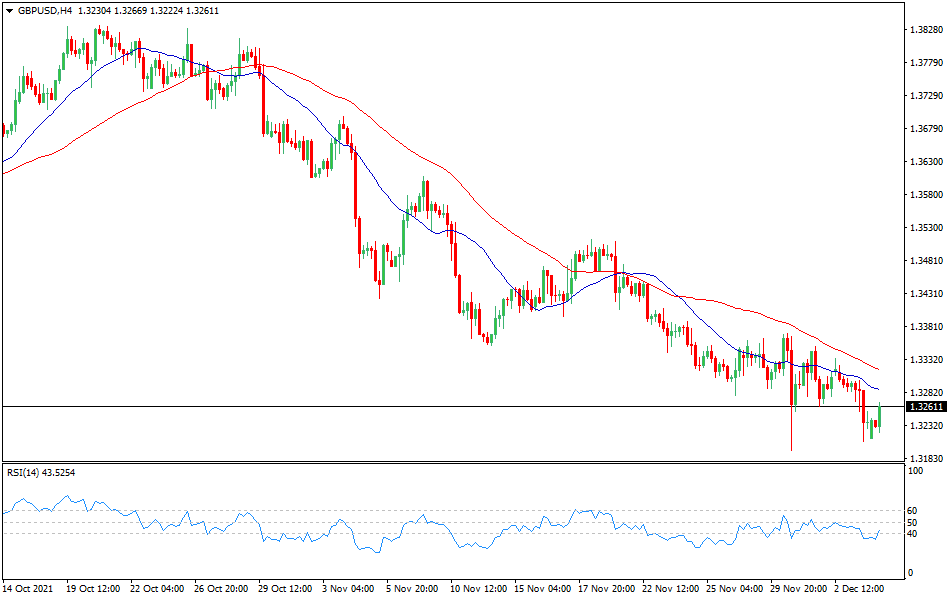This screenshot has height=600, width=950.
Task: Click the 3 Nov 04:00 time label
Action: (346, 588)
